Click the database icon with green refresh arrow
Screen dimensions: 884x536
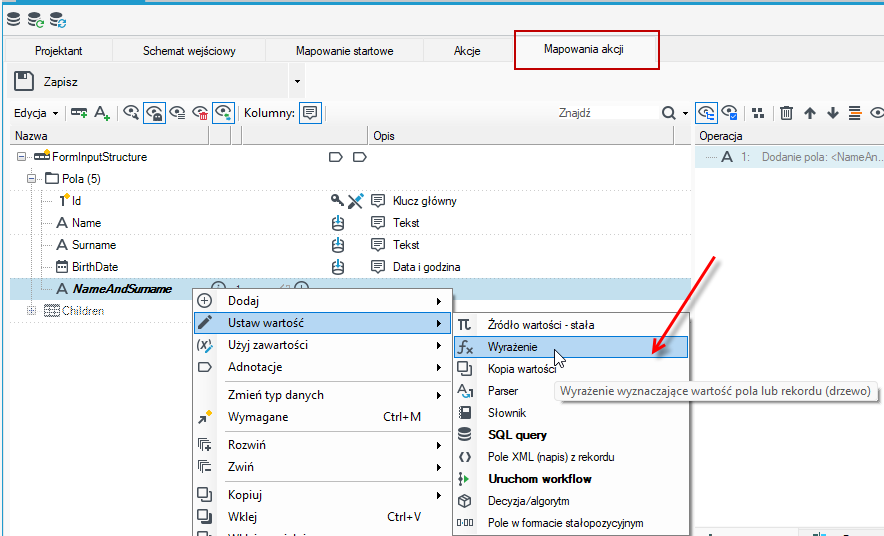point(36,20)
